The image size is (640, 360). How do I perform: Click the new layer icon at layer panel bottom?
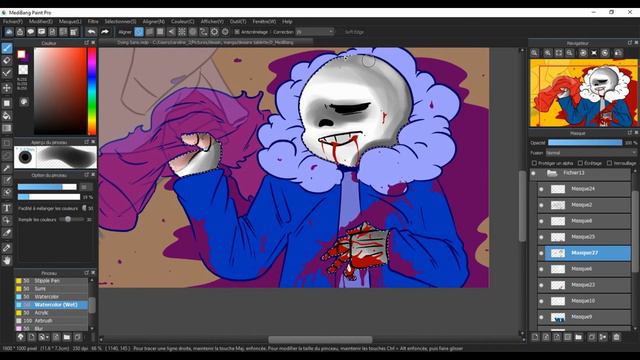point(535,337)
